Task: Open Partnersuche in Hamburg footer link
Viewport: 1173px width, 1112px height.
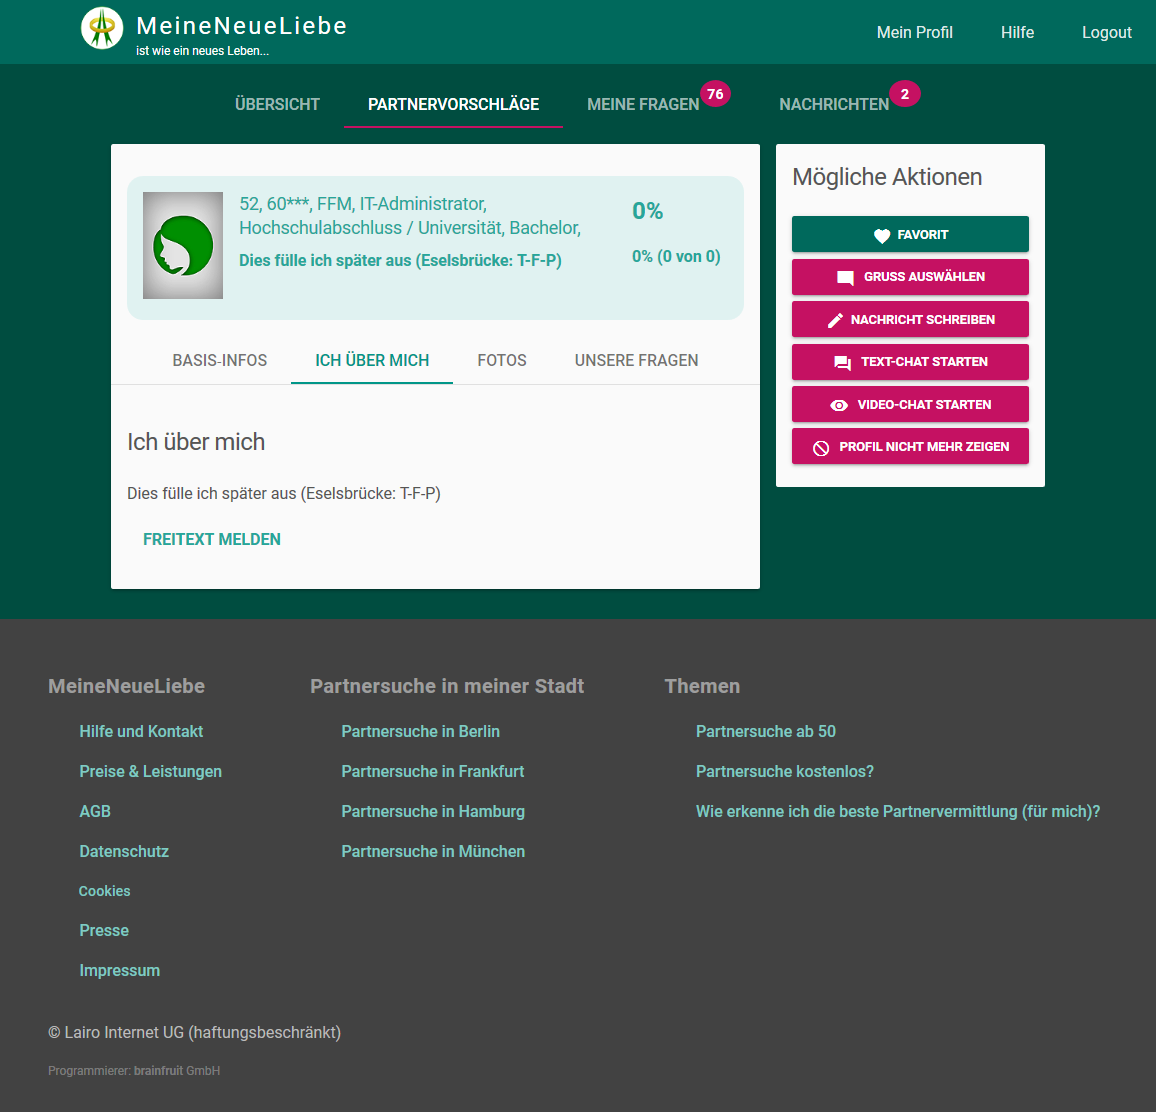Action: [x=433, y=811]
